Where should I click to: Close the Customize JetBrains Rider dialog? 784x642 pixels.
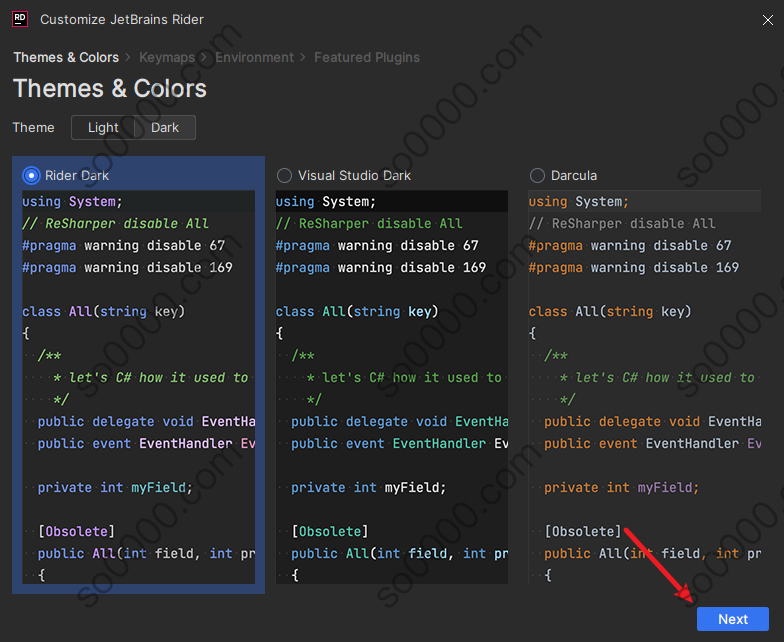(768, 20)
